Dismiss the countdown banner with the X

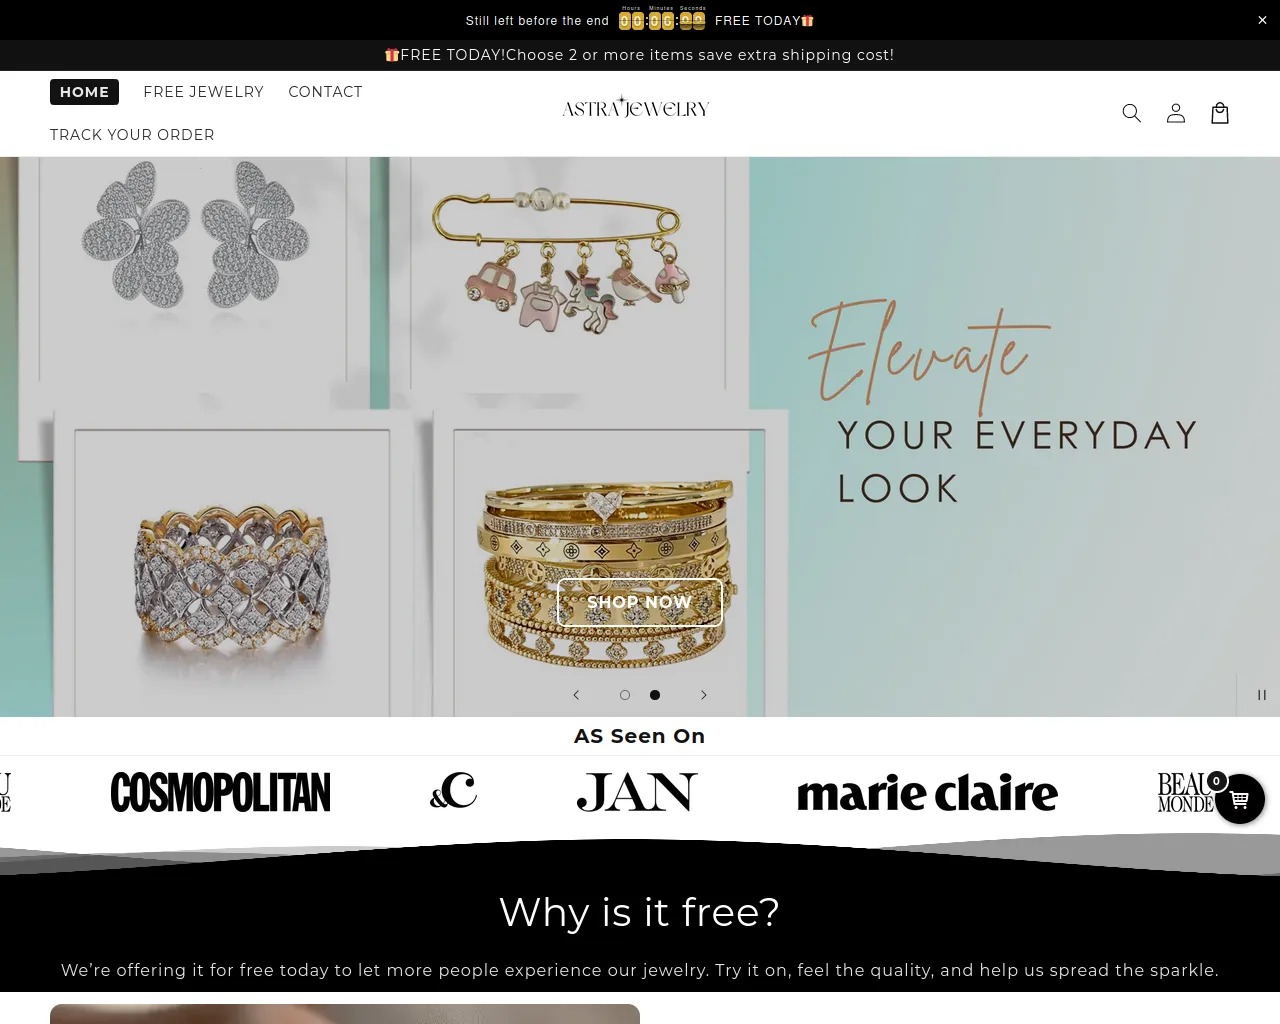pyautogui.click(x=1262, y=20)
